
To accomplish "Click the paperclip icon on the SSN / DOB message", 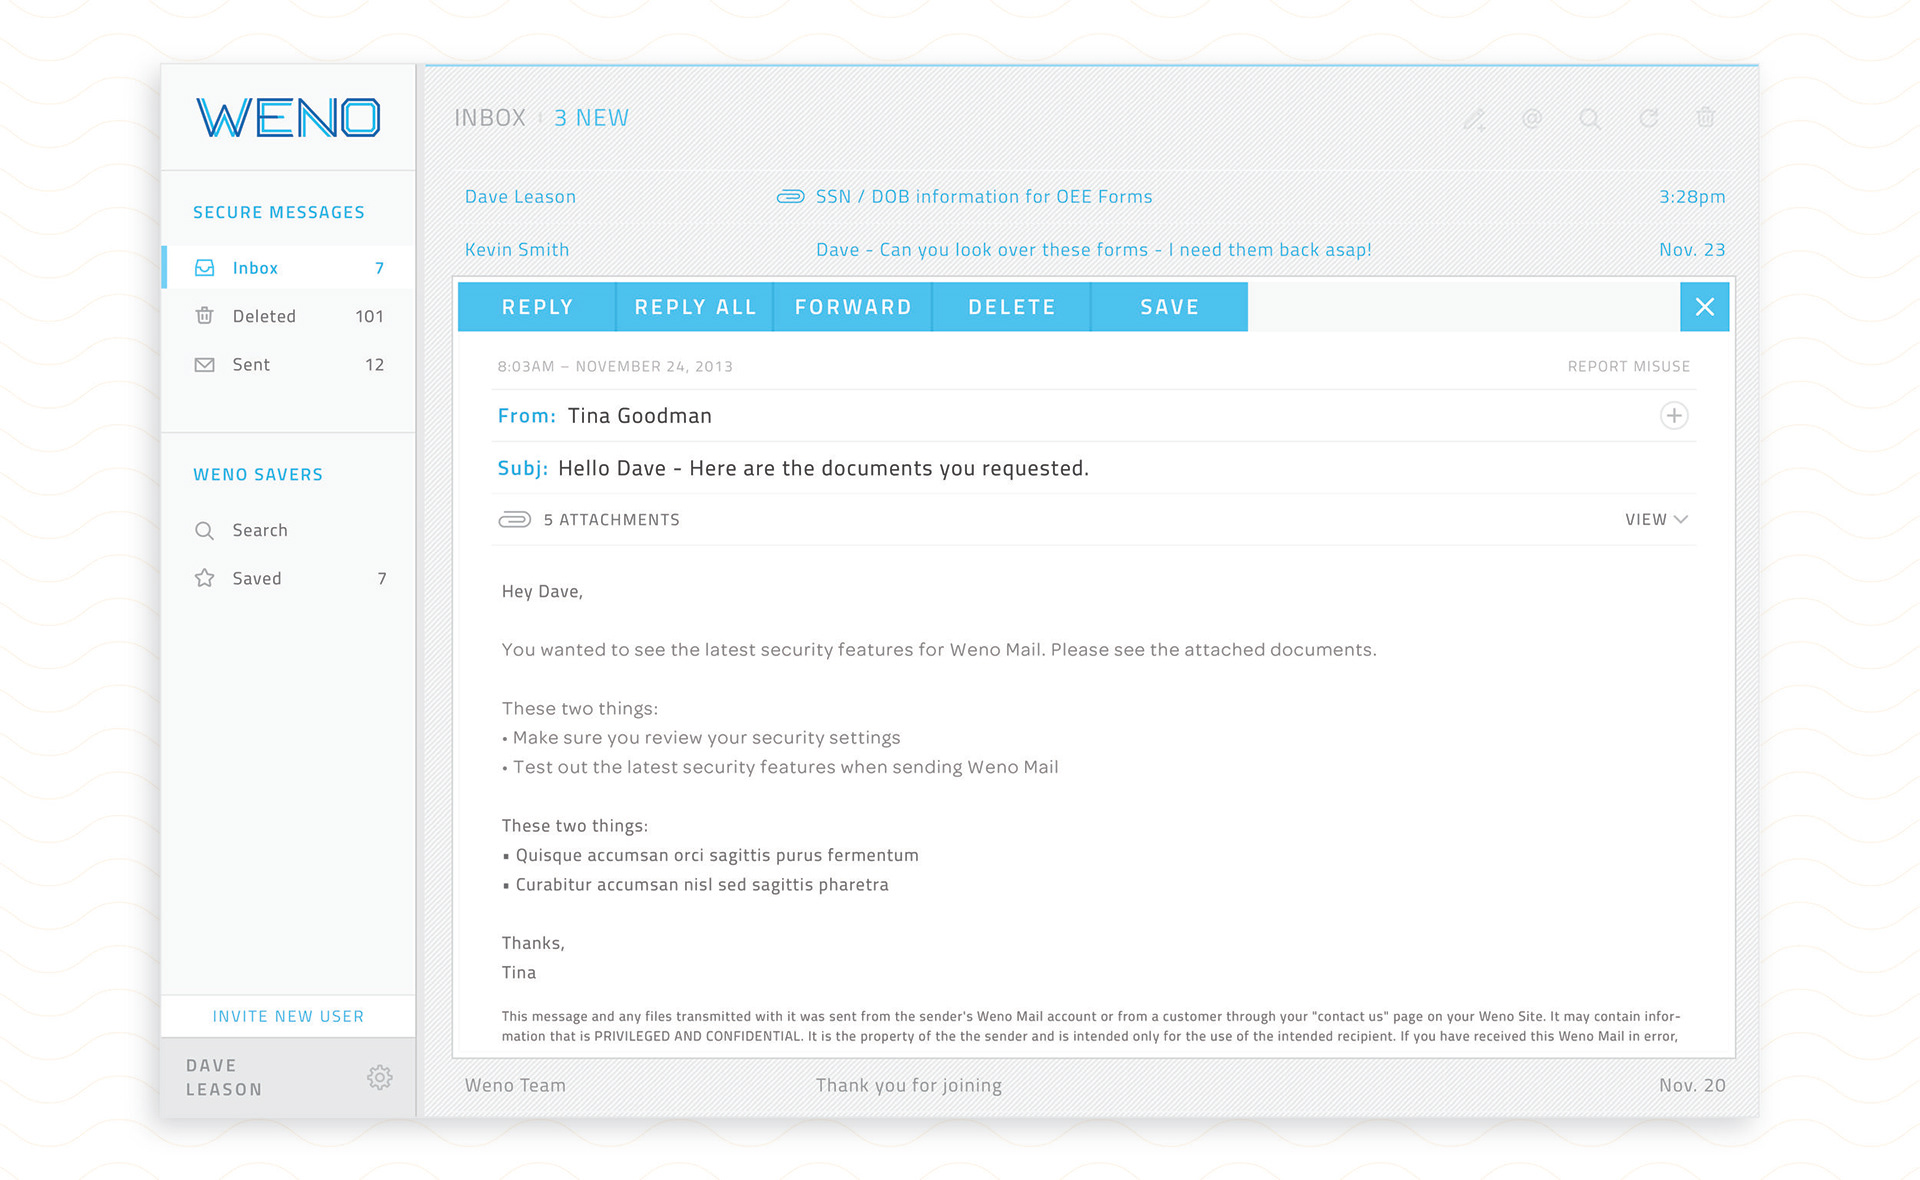I will (790, 197).
